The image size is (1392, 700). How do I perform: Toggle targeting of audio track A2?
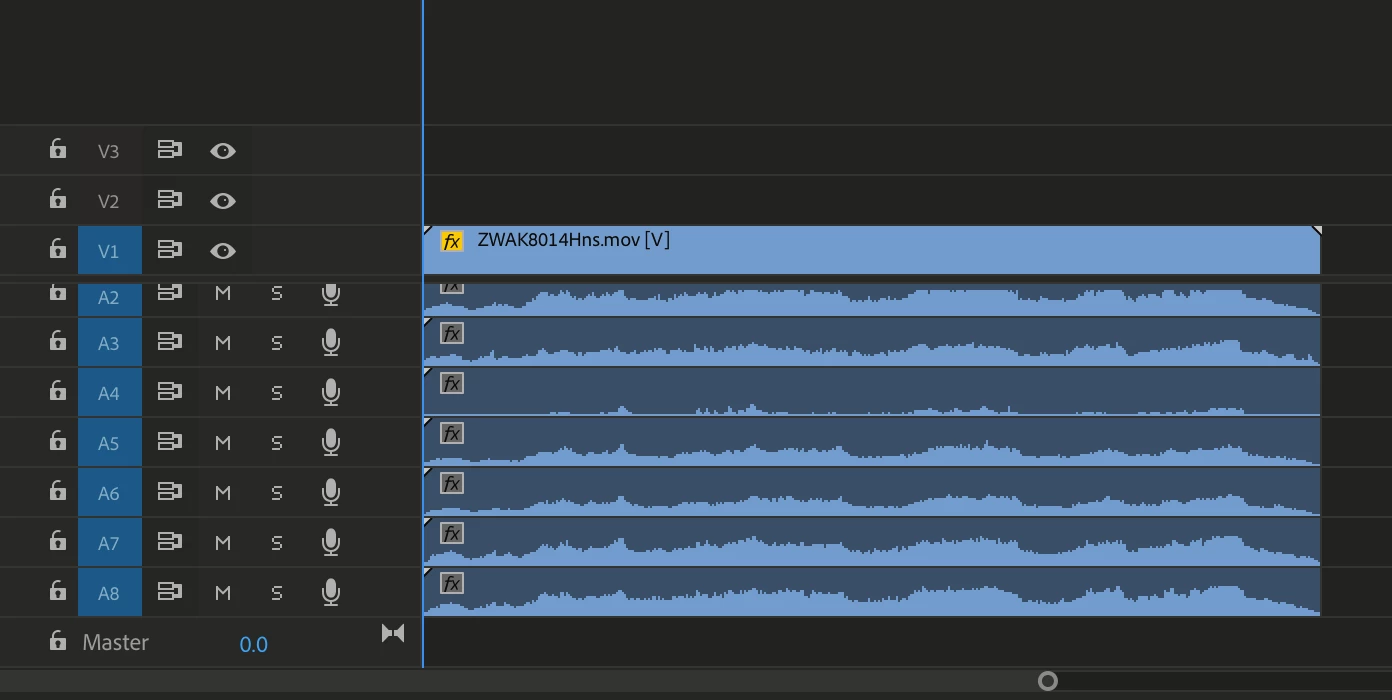point(108,298)
